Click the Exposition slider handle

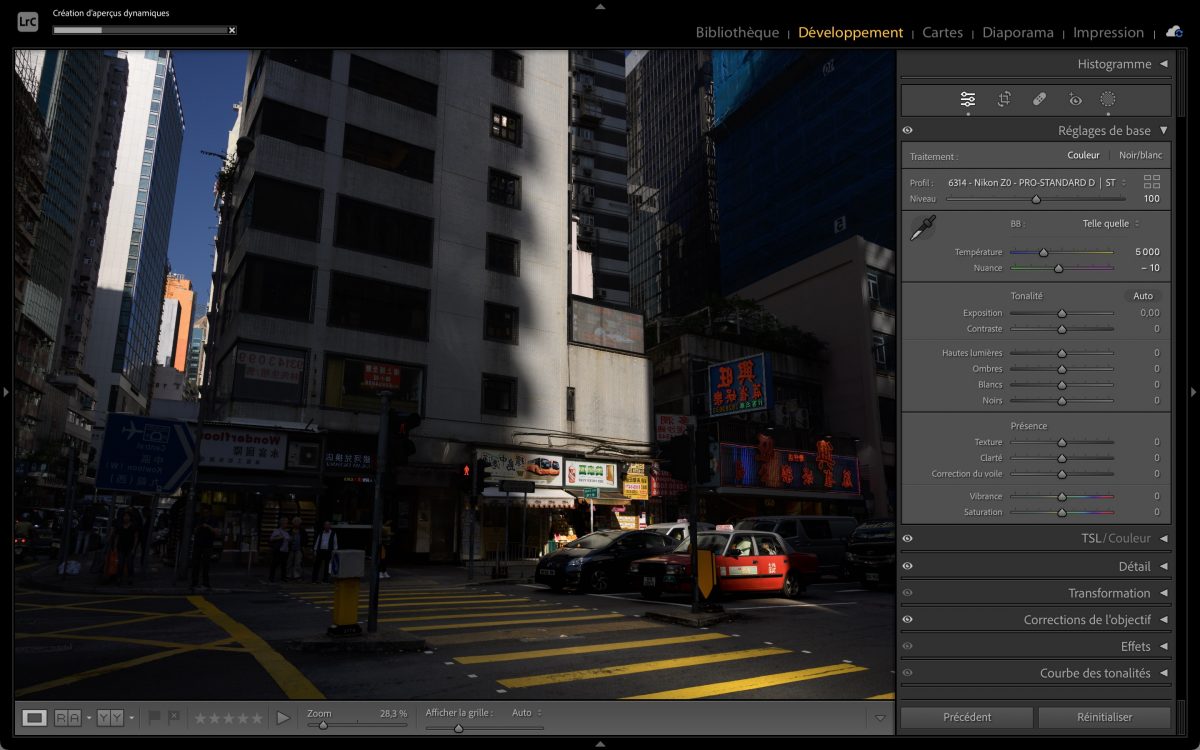point(1062,313)
